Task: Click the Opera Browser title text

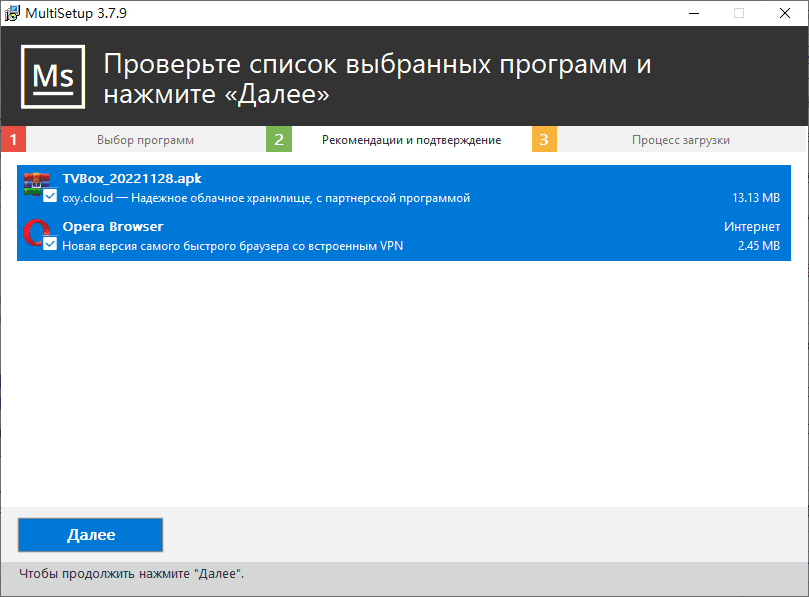Action: point(113,227)
